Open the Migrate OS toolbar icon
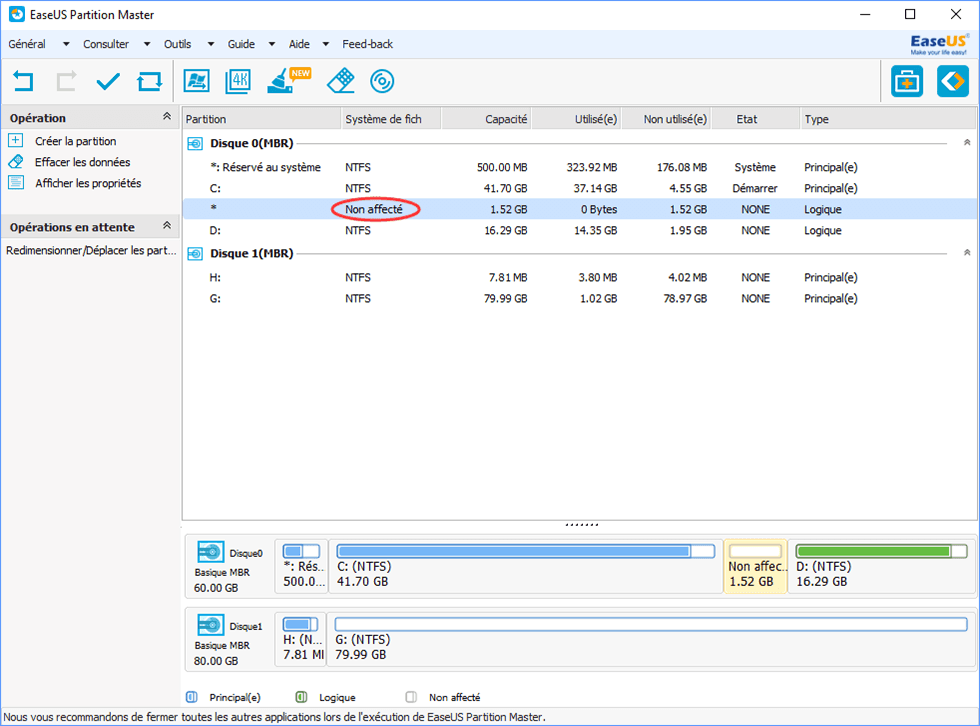The image size is (980, 726). 196,82
